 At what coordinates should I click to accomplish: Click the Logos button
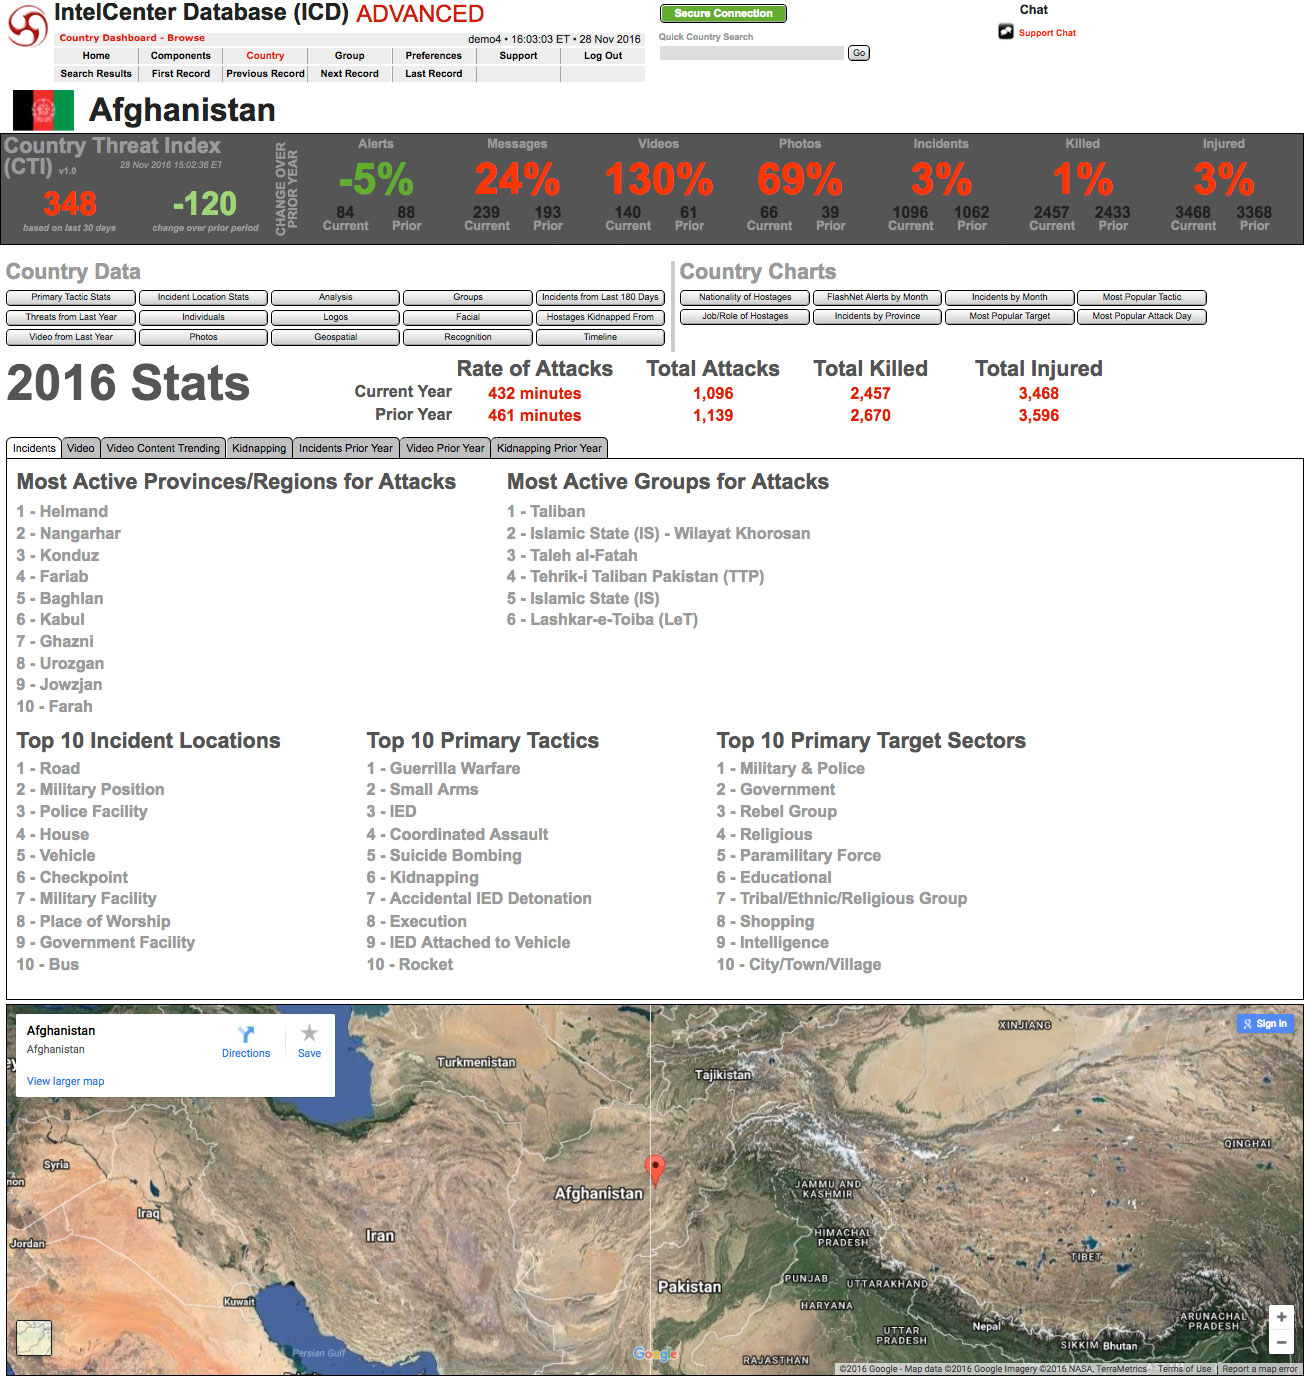coord(335,318)
